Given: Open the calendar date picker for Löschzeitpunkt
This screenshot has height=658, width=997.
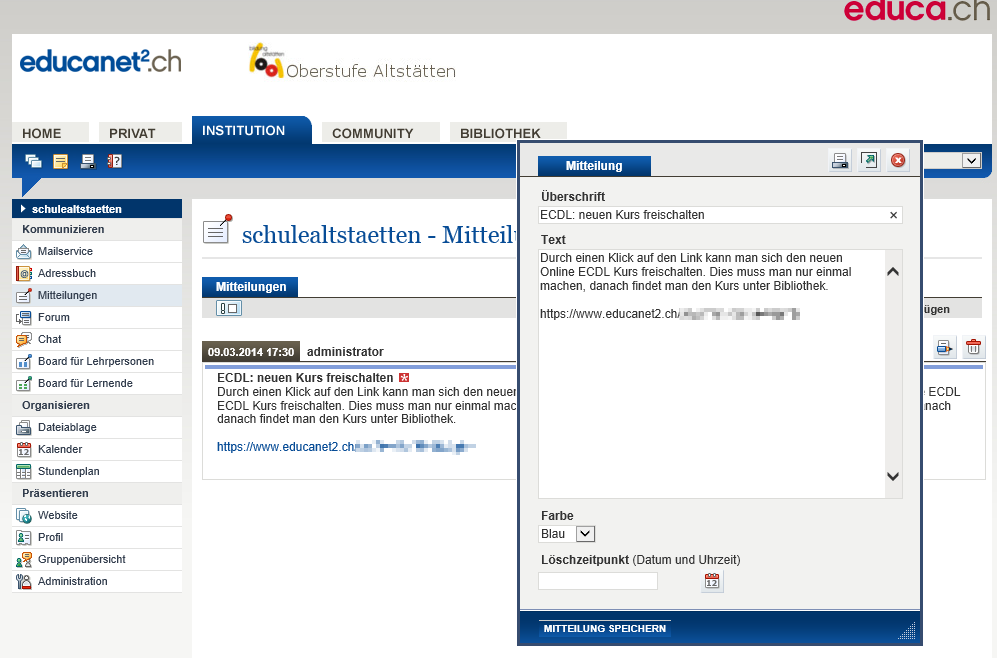Looking at the screenshot, I should click(712, 582).
